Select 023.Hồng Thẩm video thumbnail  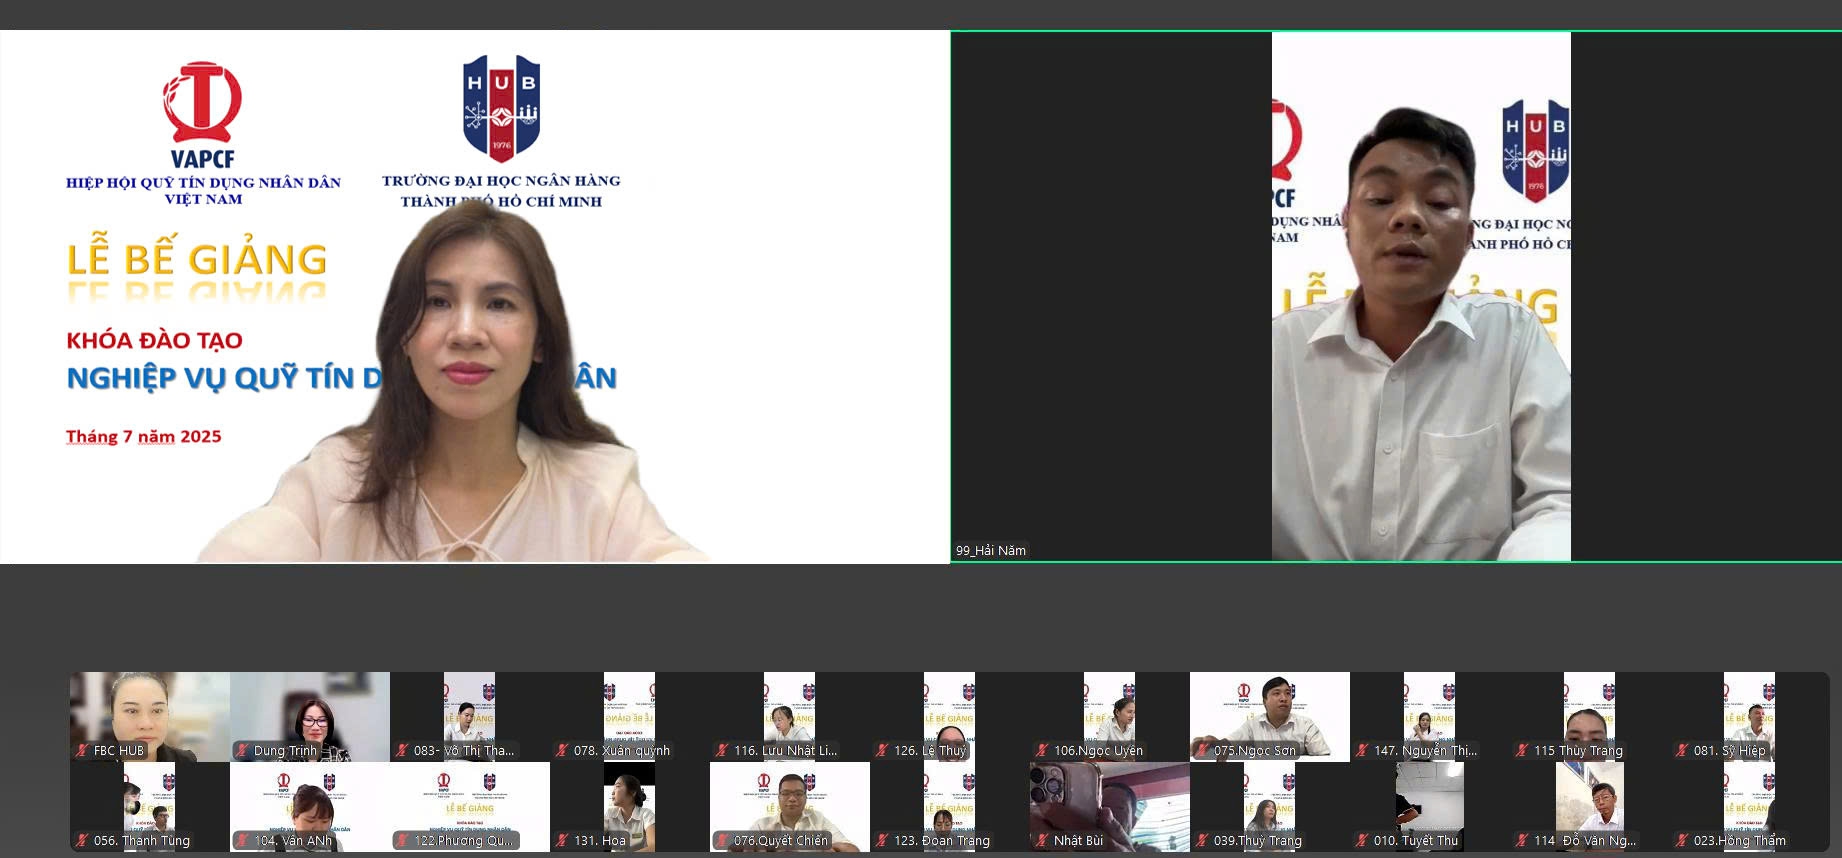click(1750, 807)
